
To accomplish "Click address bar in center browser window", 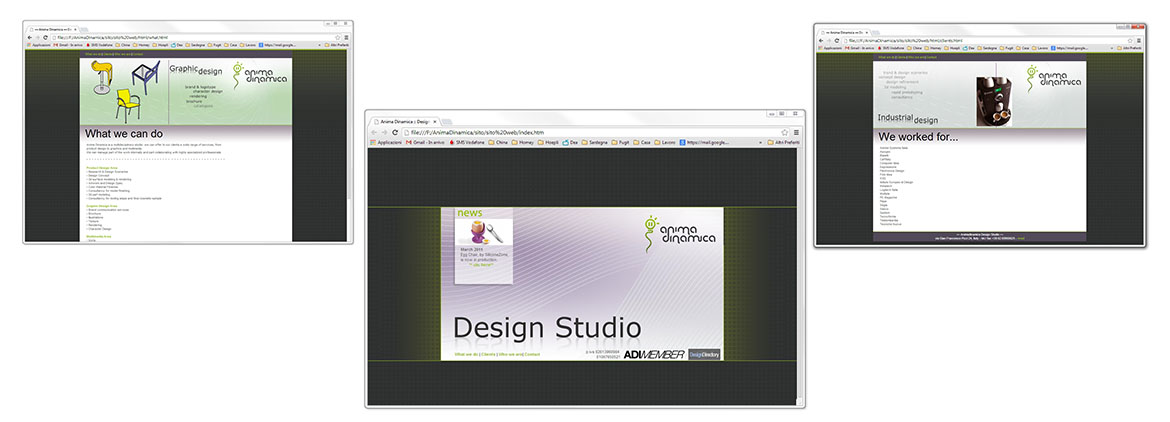I will tap(595, 132).
